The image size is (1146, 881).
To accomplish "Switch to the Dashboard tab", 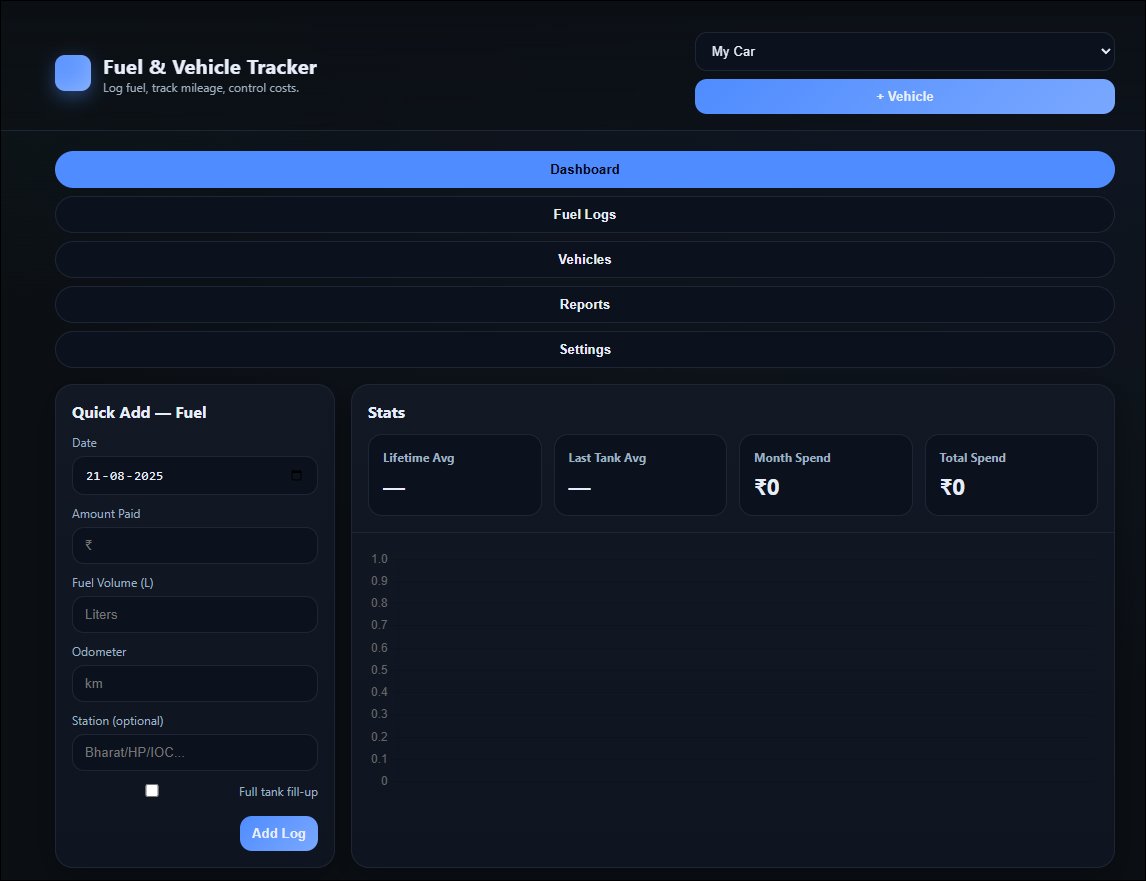I will [x=585, y=170].
